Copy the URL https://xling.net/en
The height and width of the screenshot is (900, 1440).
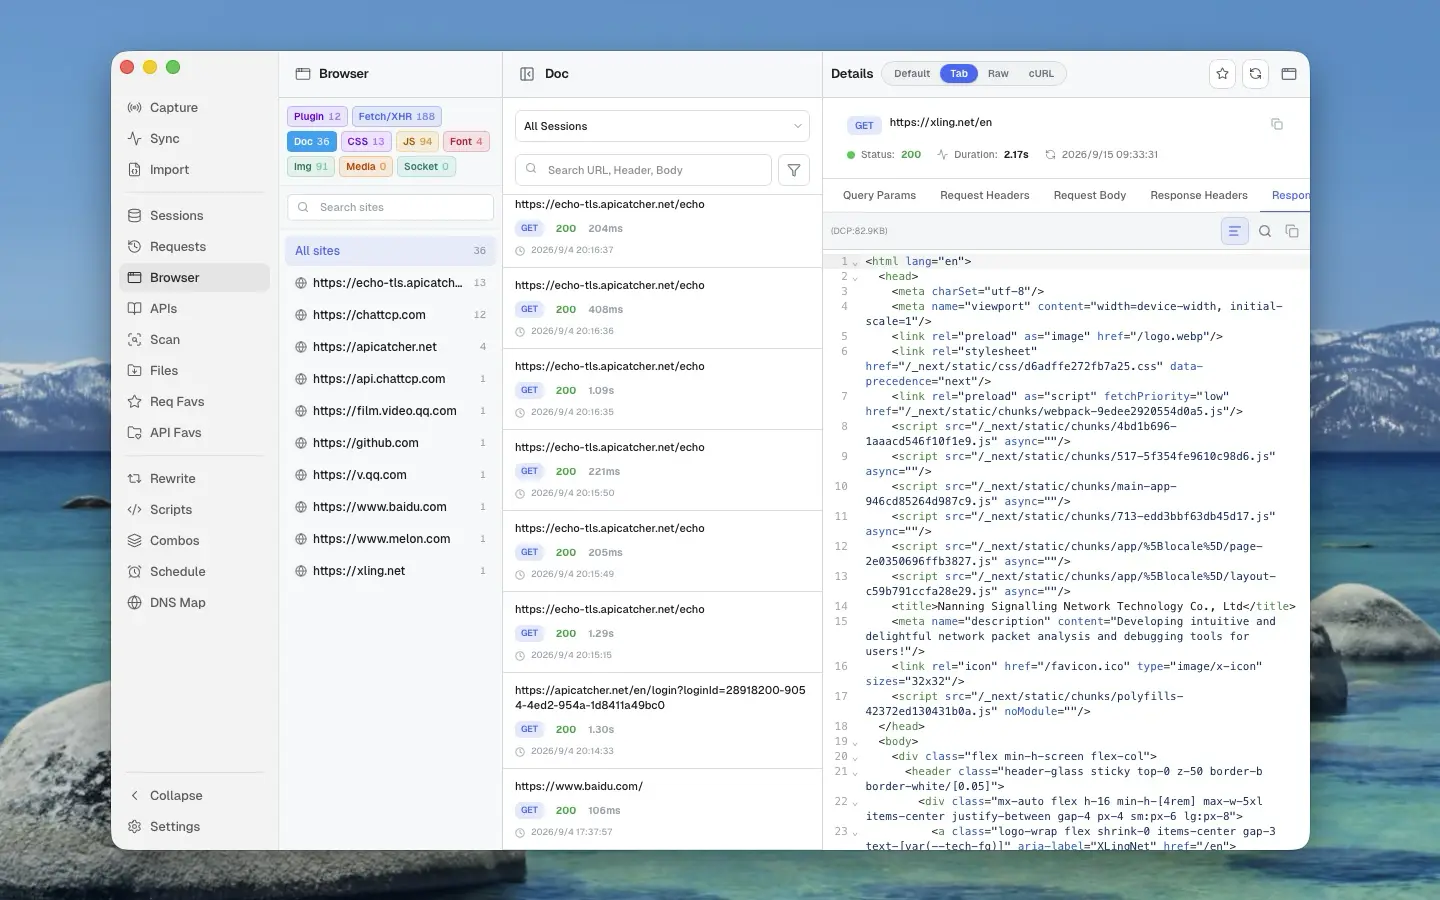[x=1276, y=124]
